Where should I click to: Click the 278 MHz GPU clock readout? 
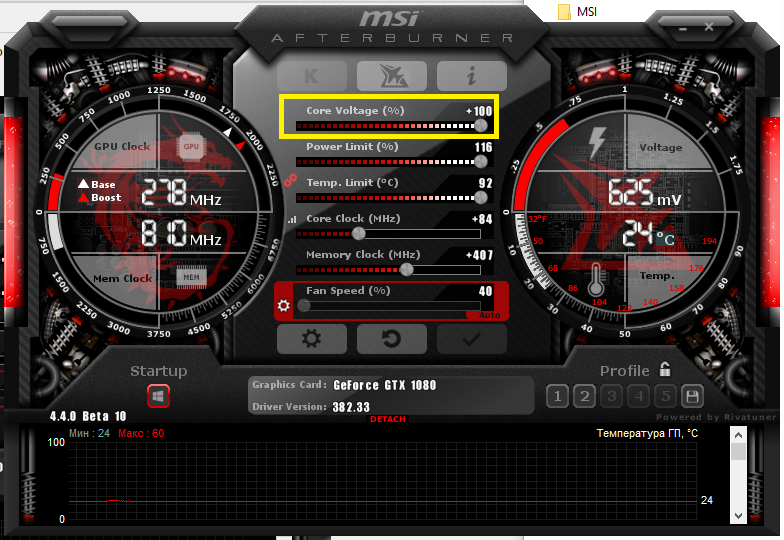pos(181,193)
